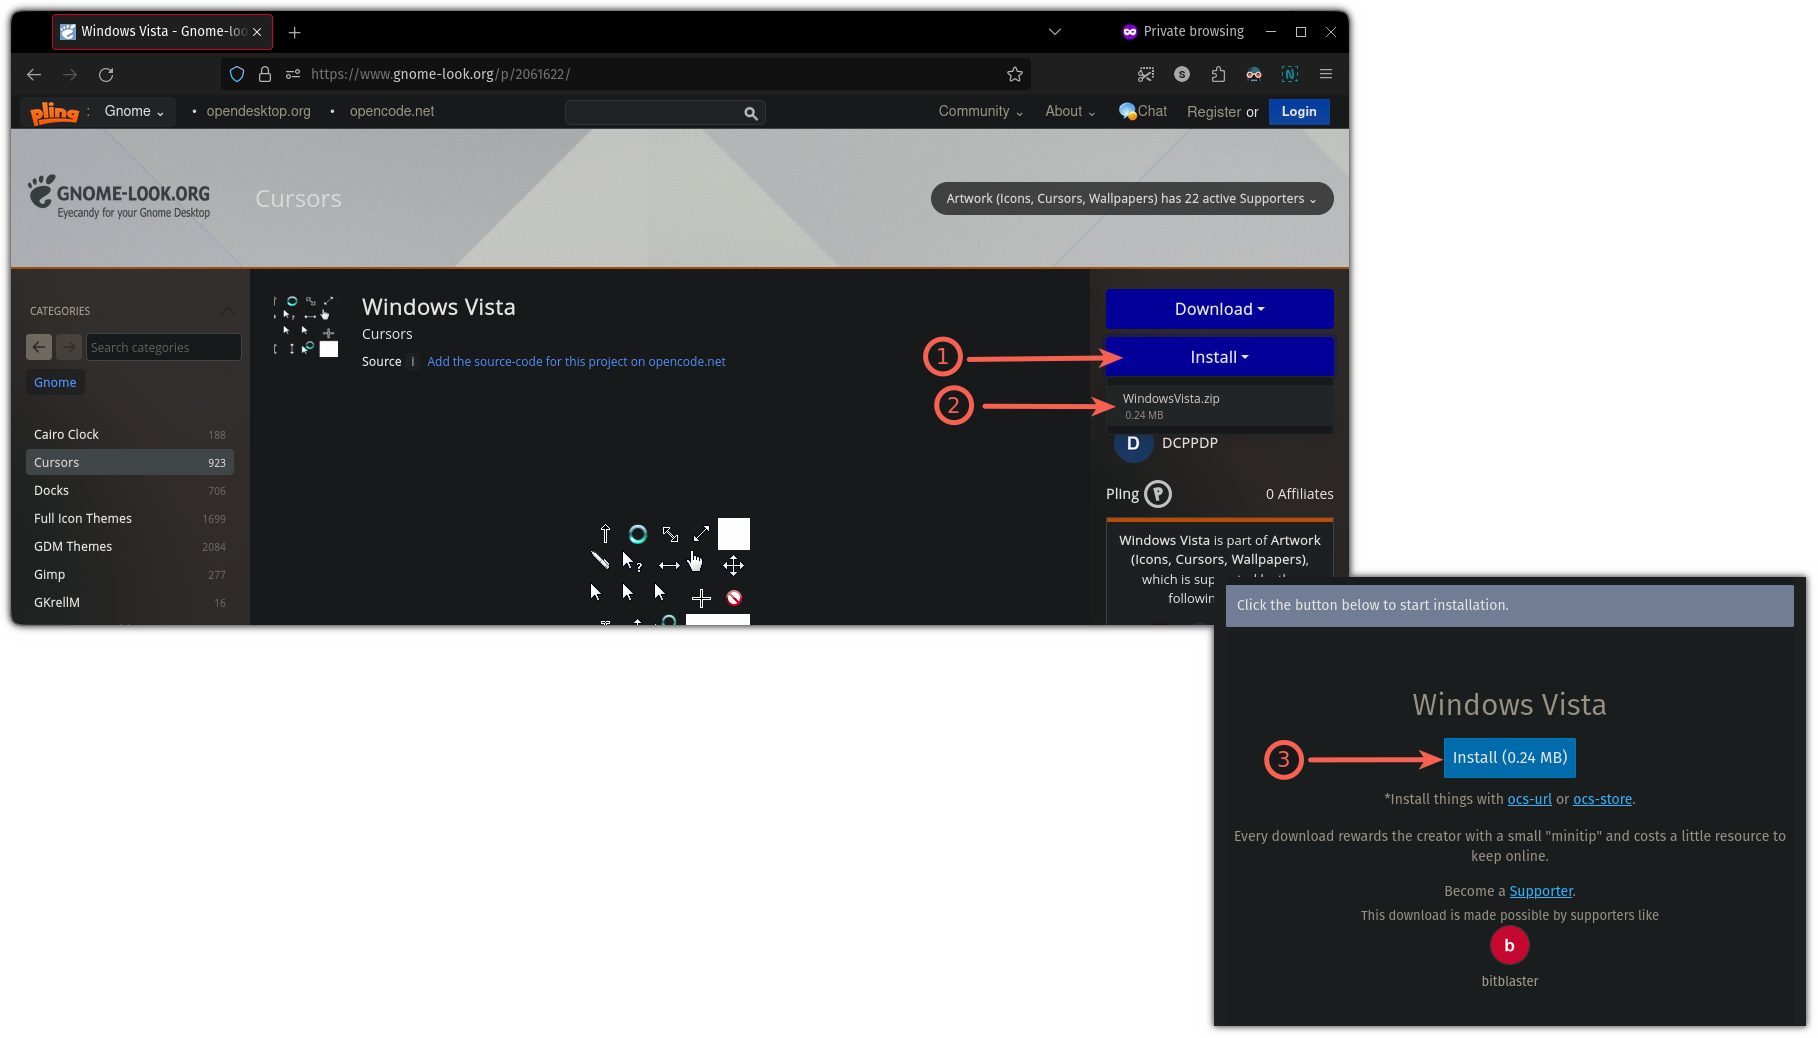The image size is (1818, 1038).
Task: Expand the Community menu
Action: (979, 111)
